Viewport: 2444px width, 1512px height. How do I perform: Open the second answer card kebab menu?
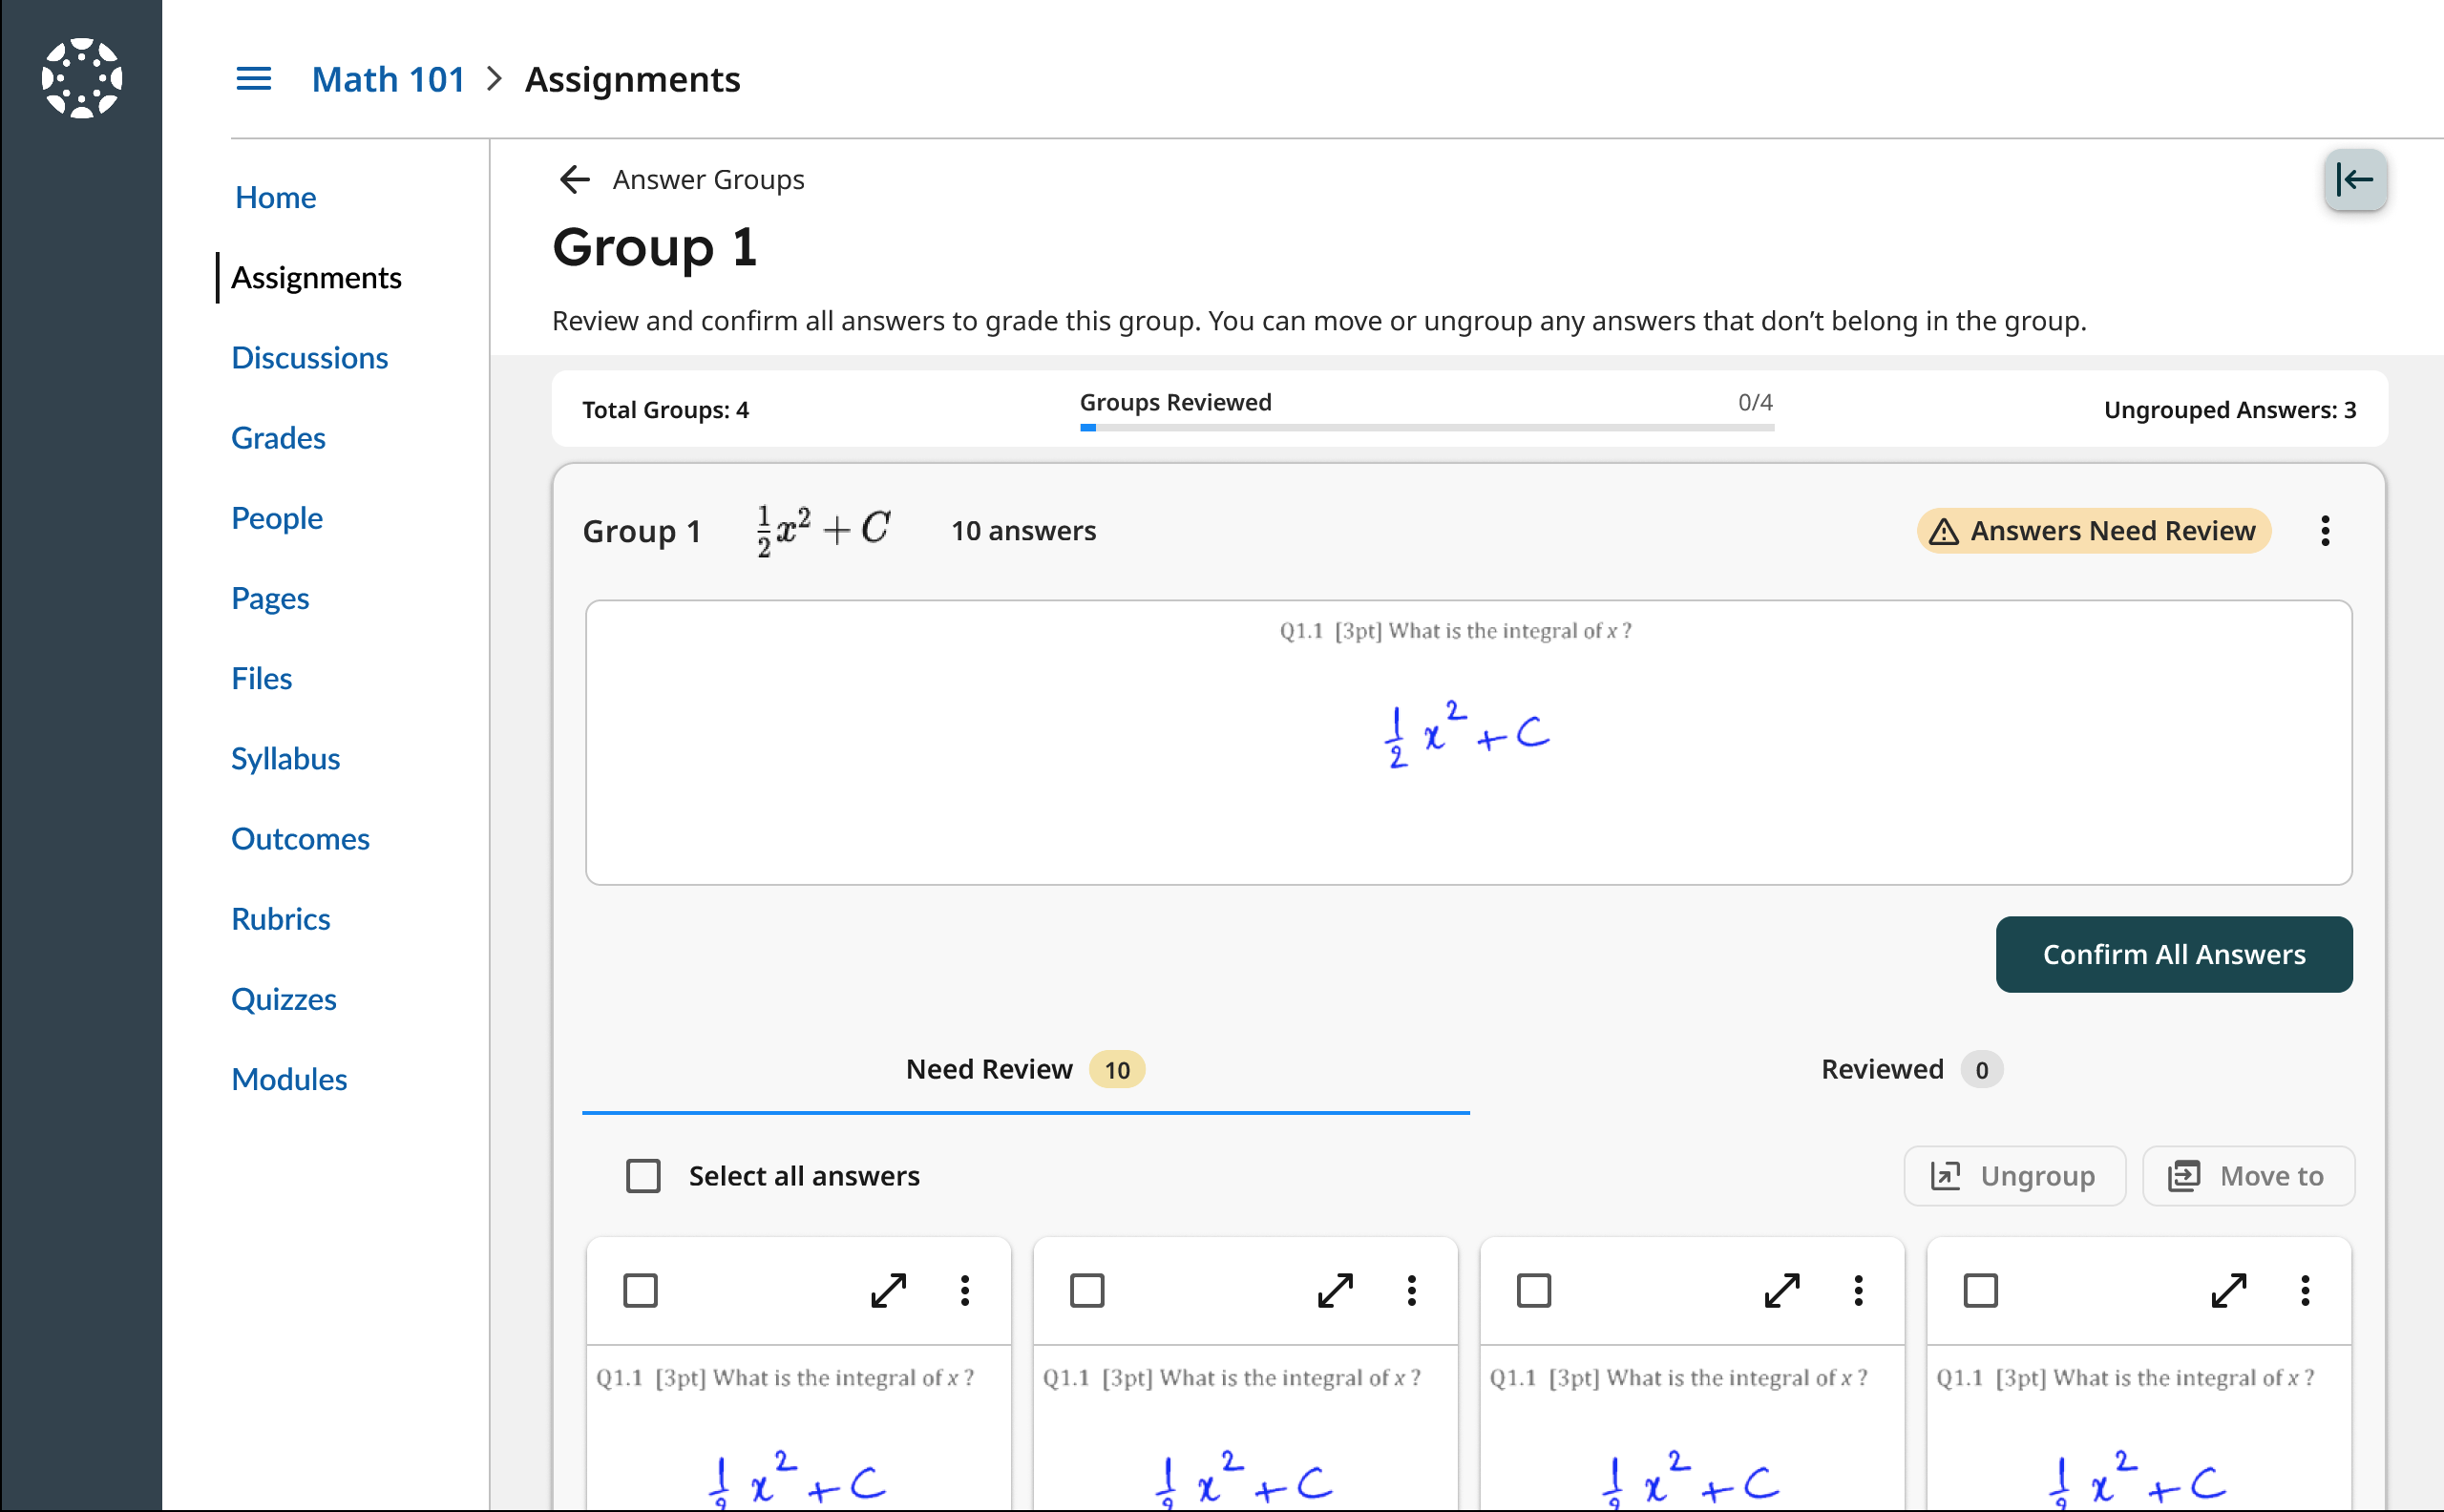coord(1411,1290)
